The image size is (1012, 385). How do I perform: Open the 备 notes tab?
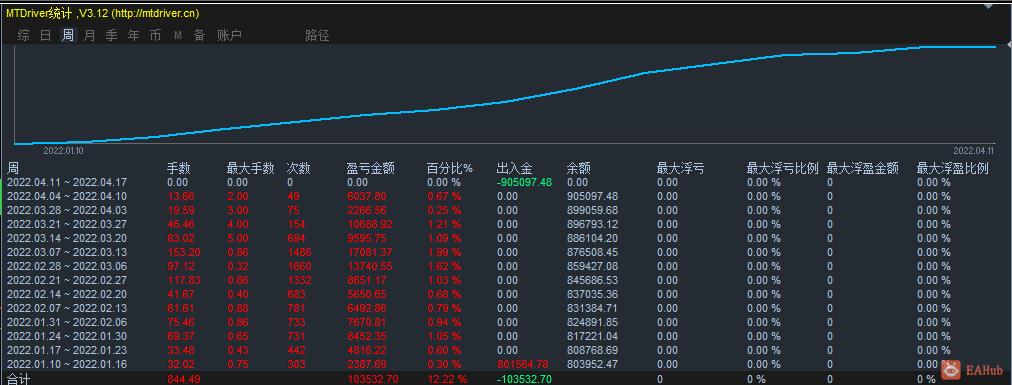pyautogui.click(x=199, y=35)
